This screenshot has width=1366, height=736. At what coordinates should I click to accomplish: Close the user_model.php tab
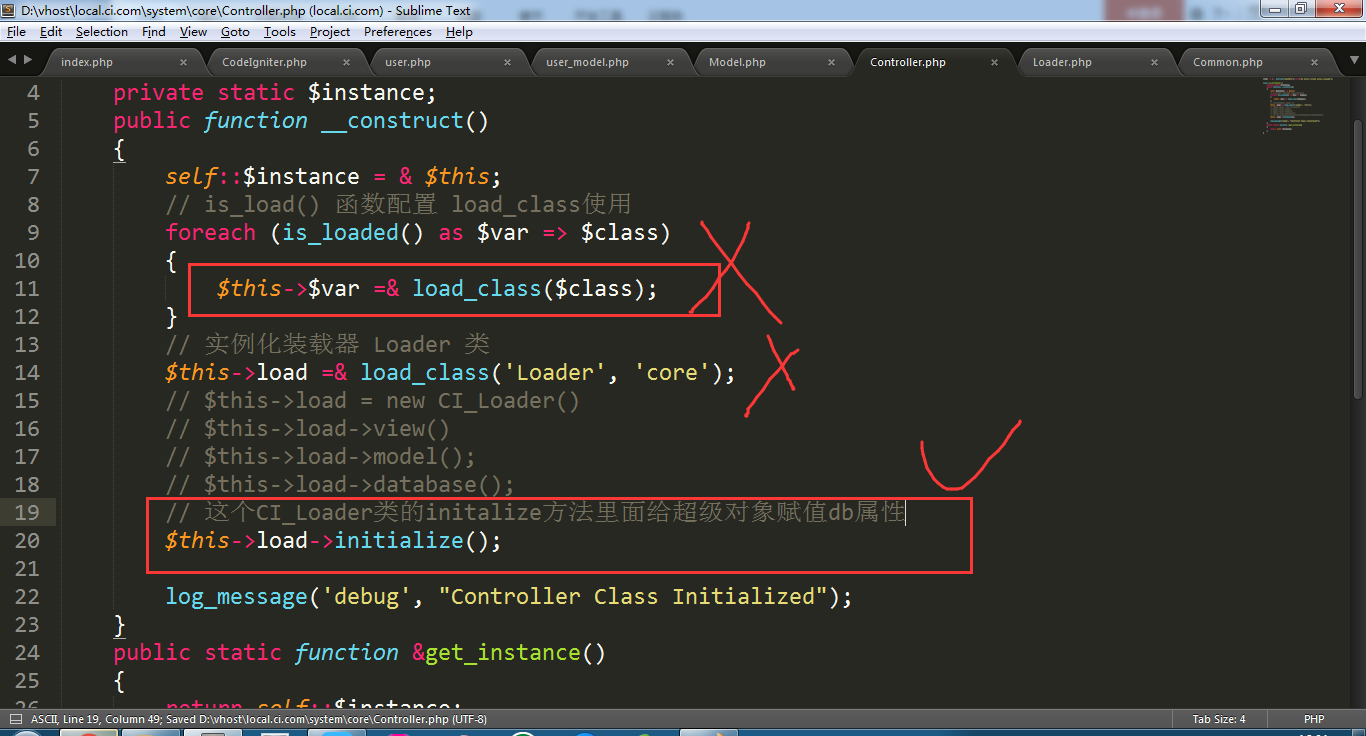pyautogui.click(x=670, y=62)
